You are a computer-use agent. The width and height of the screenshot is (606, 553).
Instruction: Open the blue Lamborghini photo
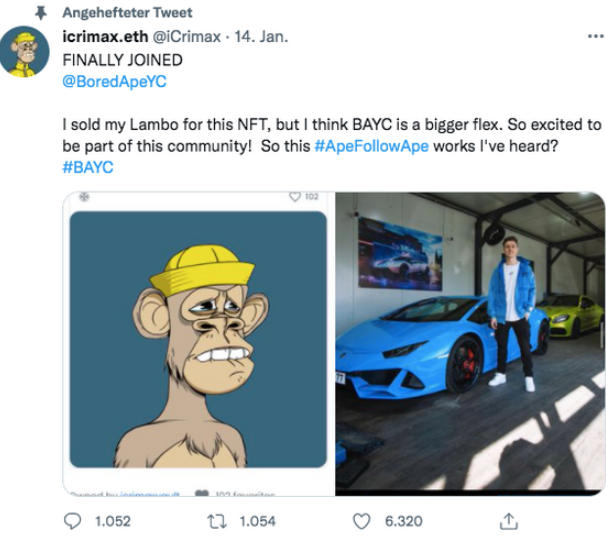469,343
